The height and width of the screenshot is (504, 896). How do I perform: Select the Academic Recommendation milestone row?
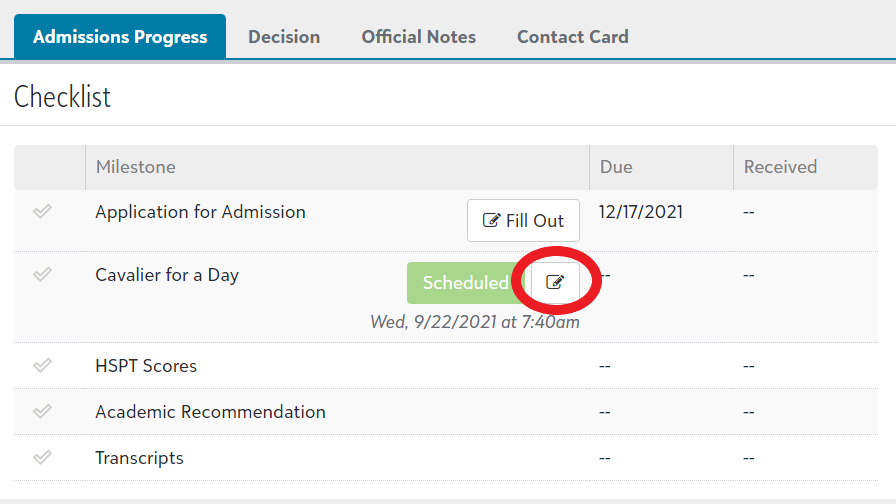tap(210, 412)
